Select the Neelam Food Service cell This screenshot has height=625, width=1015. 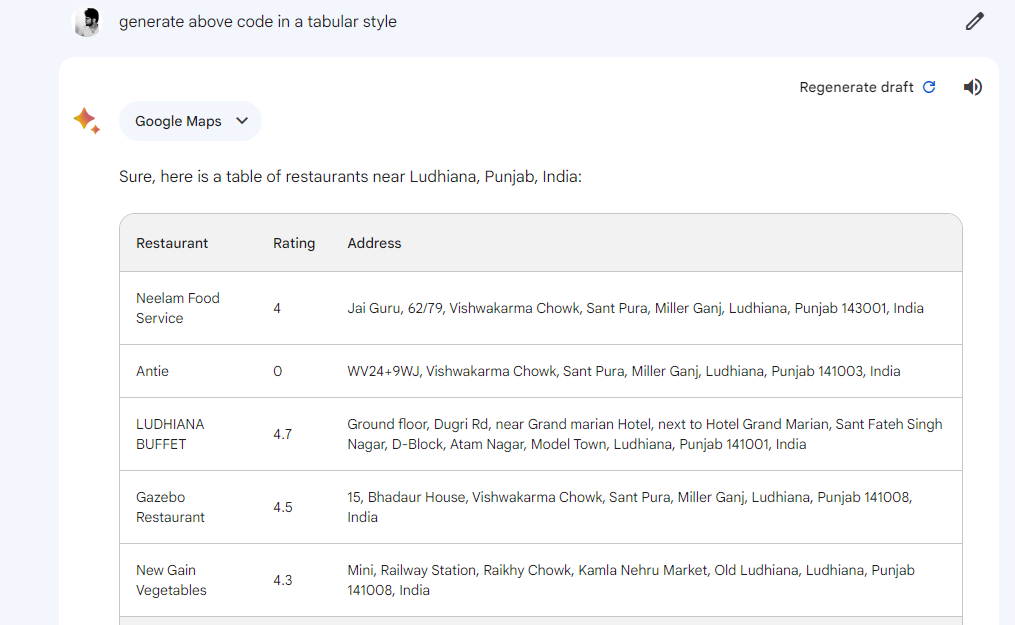pyautogui.click(x=178, y=308)
